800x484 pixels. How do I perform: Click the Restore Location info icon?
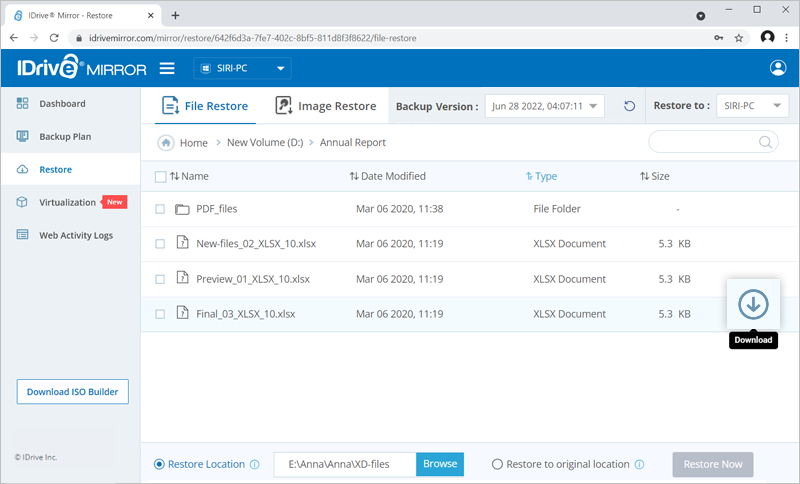click(x=254, y=465)
